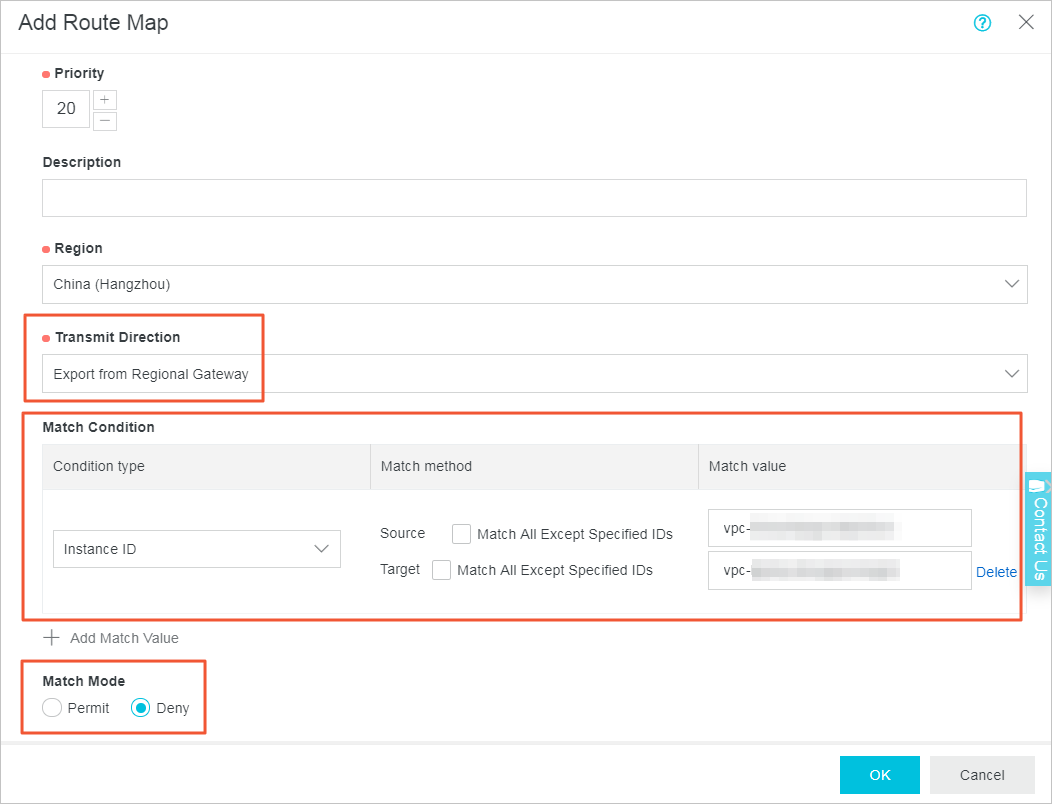
Task: Open the Region dropdown
Action: [x=534, y=284]
